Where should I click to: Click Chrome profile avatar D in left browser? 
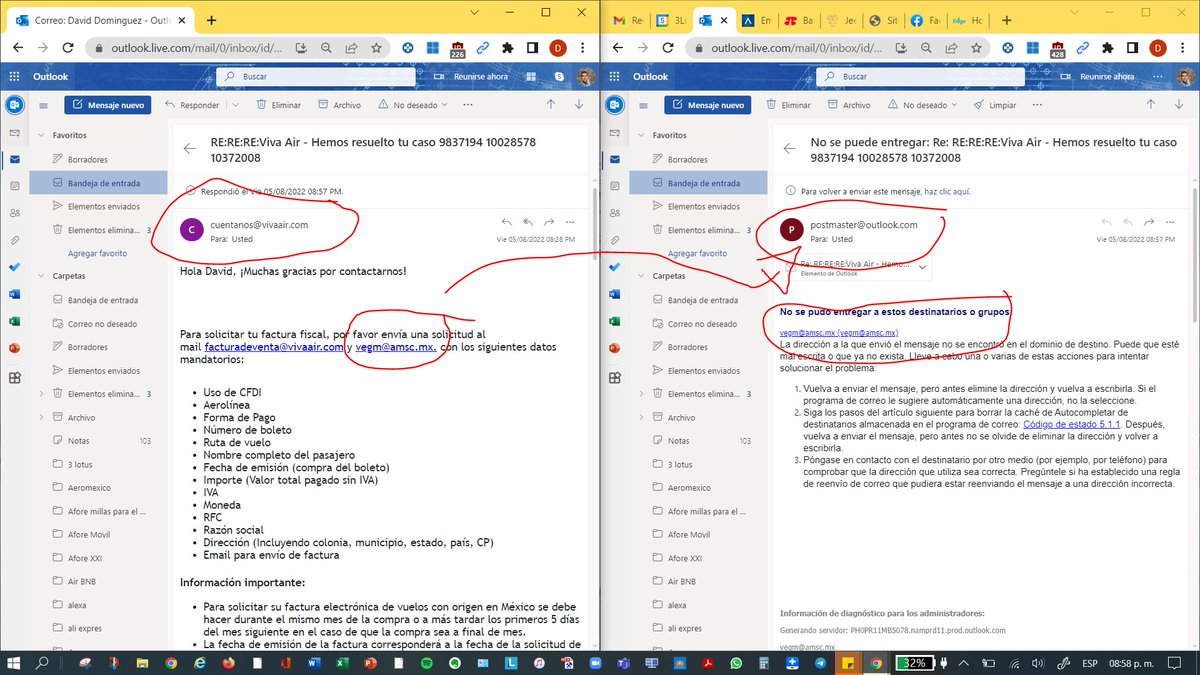tap(558, 47)
